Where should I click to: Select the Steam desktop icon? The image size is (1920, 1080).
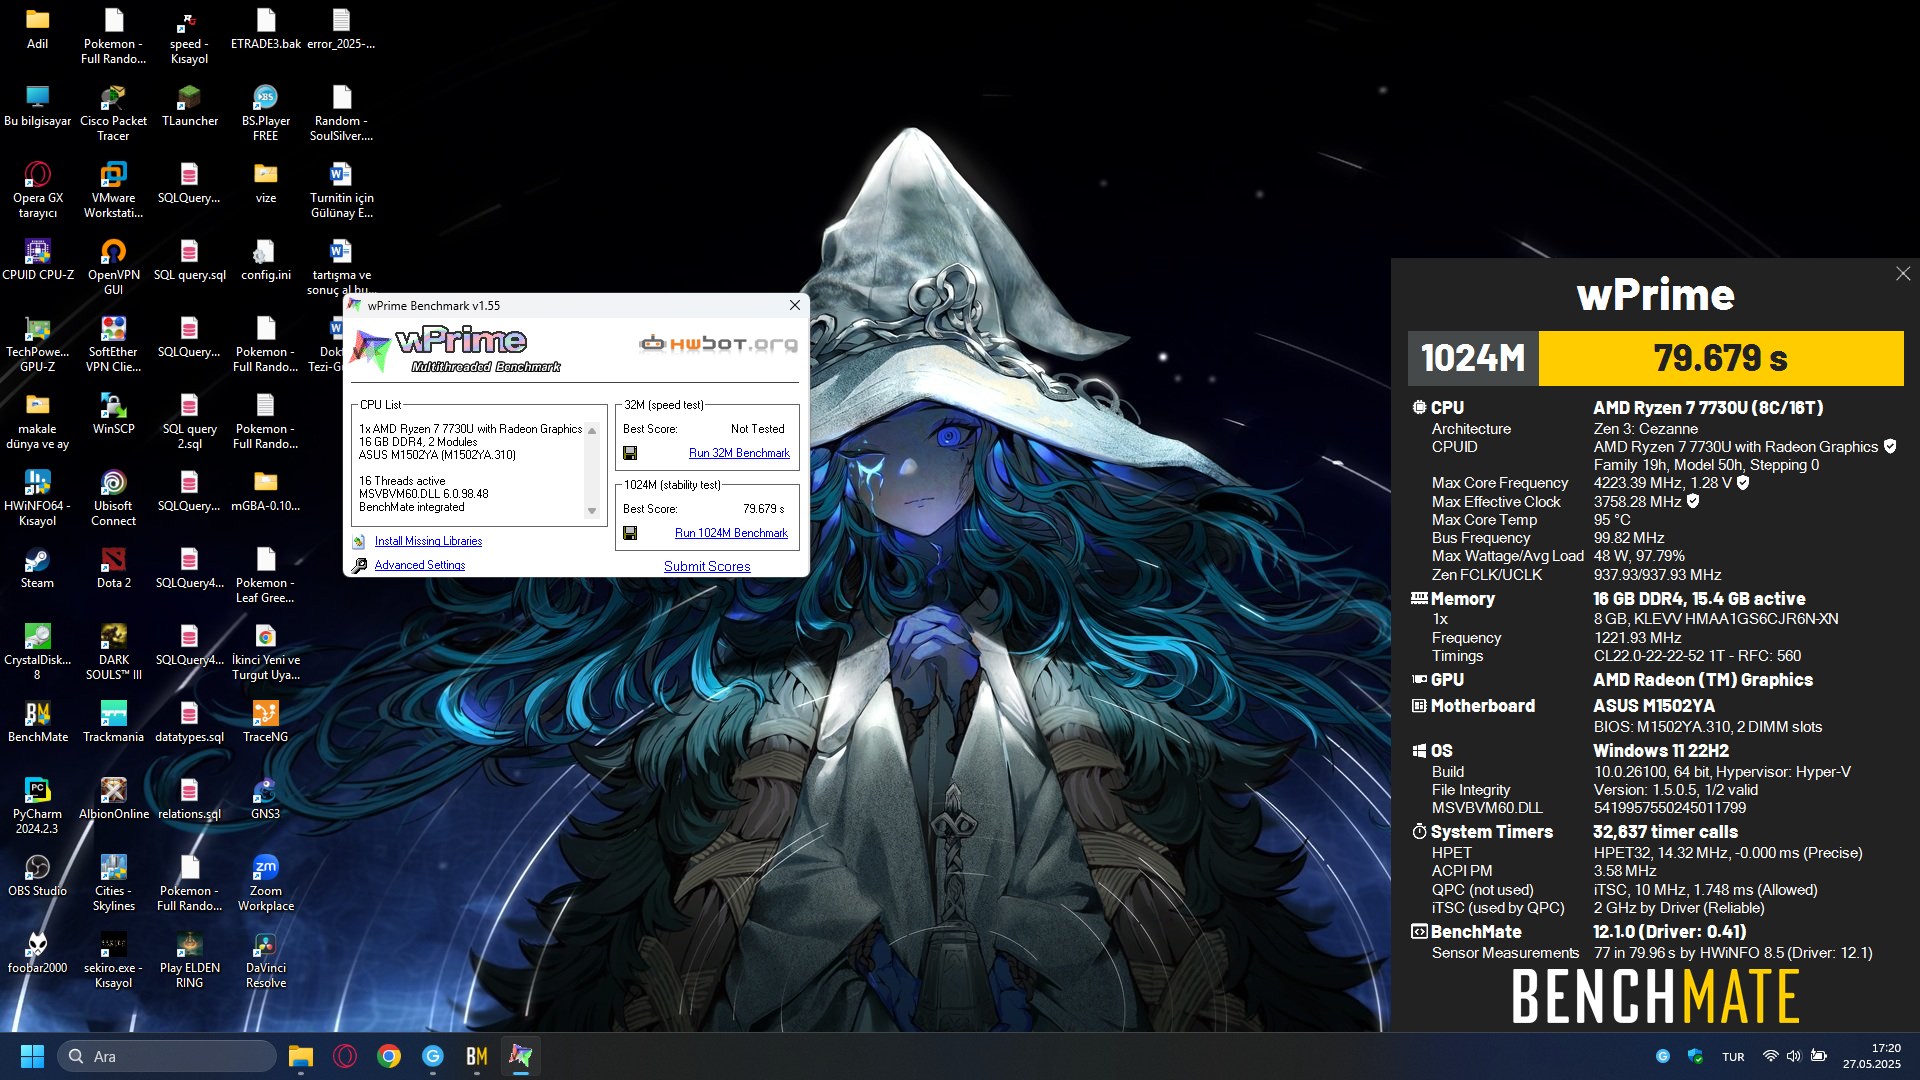pyautogui.click(x=37, y=567)
